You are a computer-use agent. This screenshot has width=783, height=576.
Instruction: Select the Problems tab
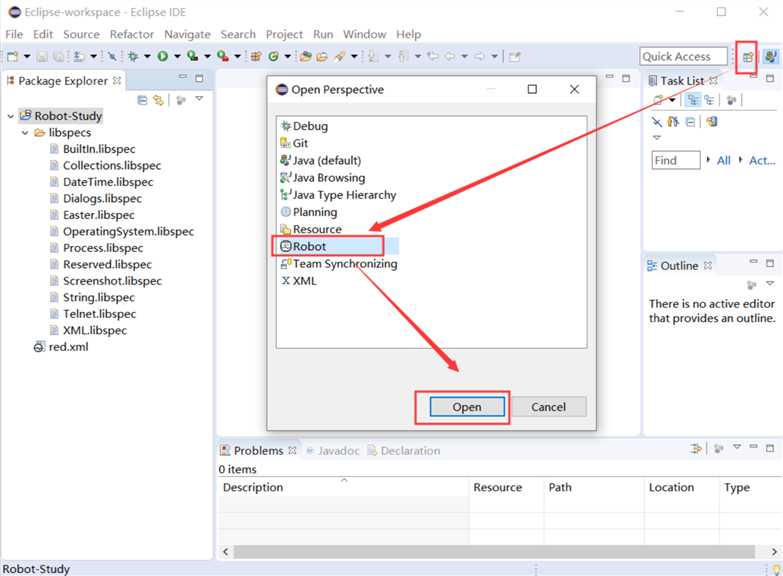click(258, 451)
